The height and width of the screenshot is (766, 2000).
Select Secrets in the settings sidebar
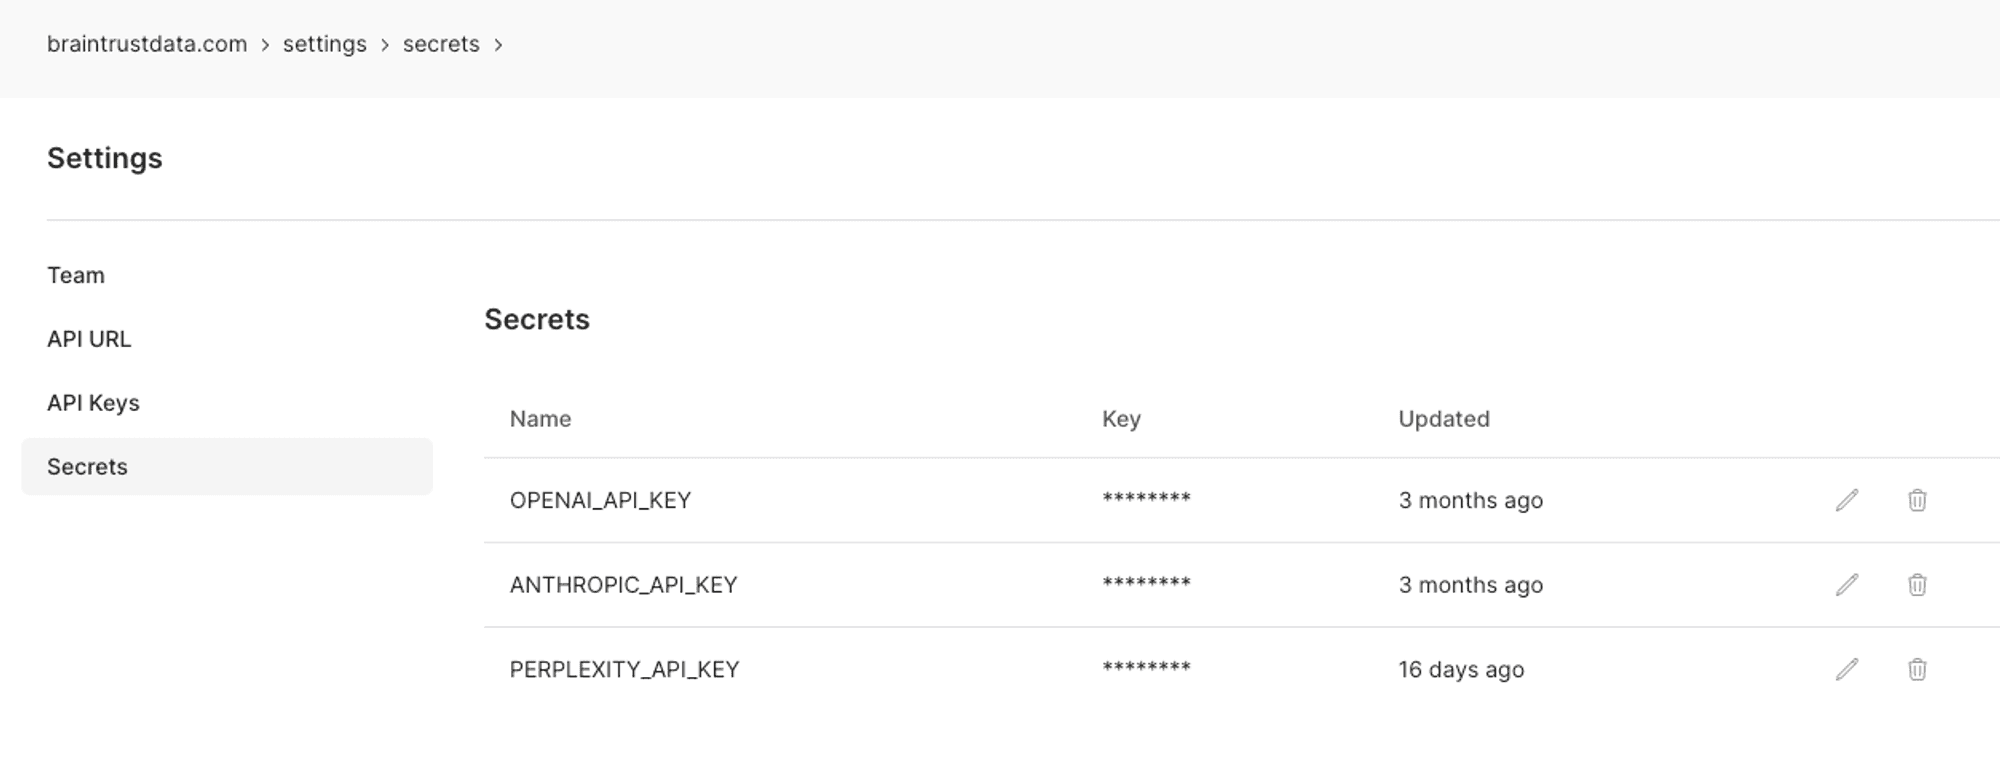click(x=88, y=467)
